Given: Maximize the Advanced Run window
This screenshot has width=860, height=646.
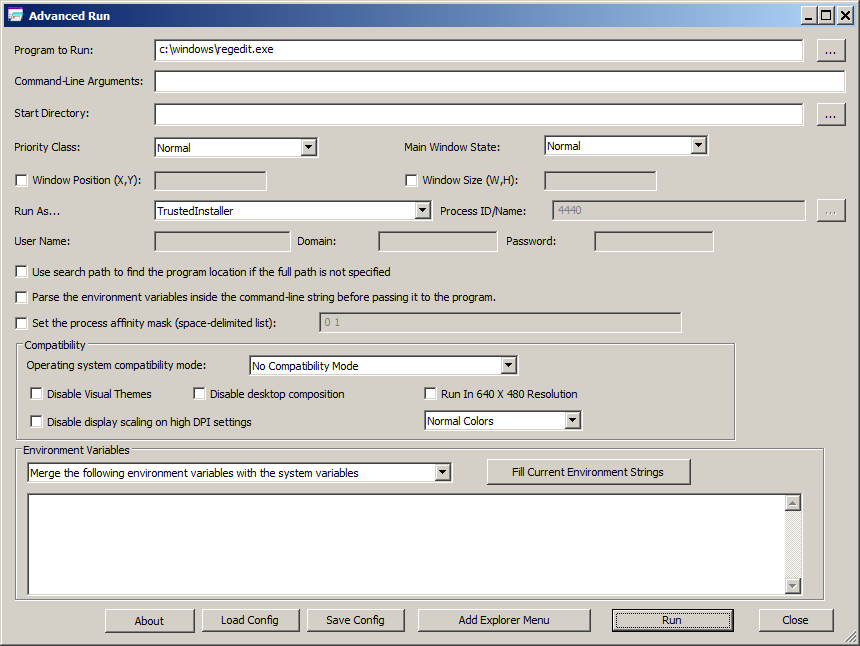Looking at the screenshot, I should pos(826,15).
